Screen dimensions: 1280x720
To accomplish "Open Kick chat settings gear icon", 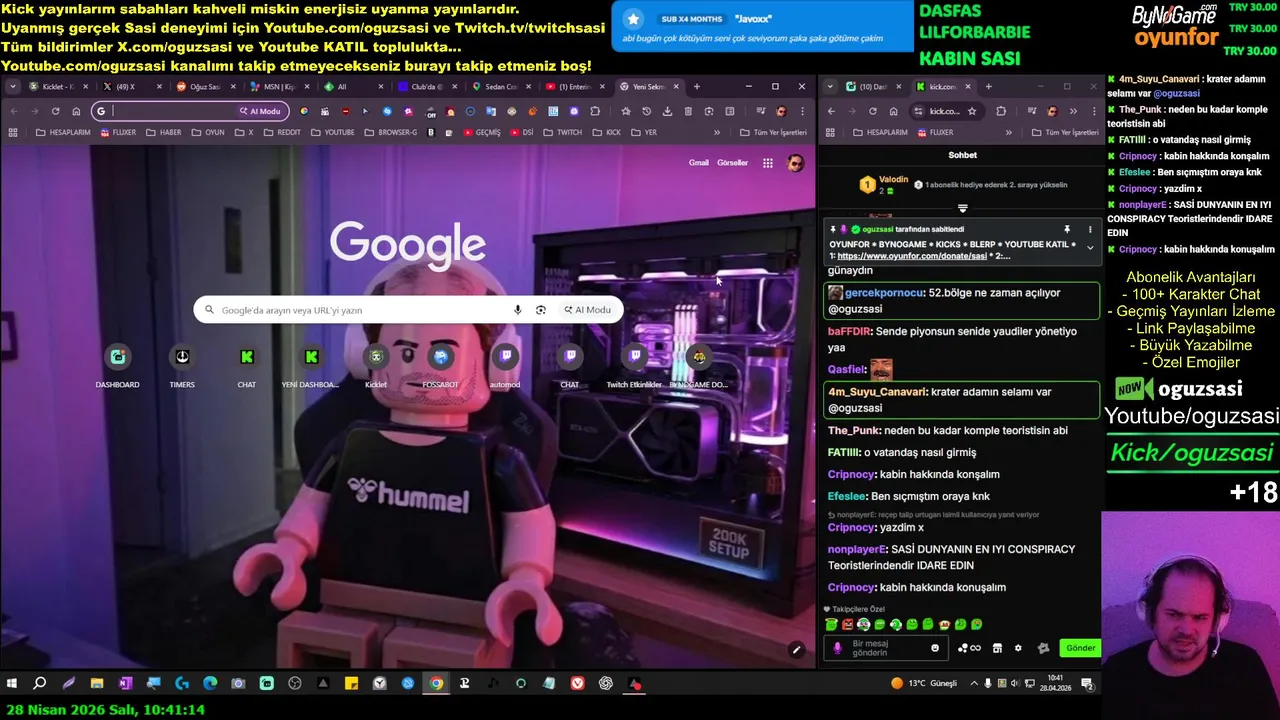I will [x=1018, y=648].
